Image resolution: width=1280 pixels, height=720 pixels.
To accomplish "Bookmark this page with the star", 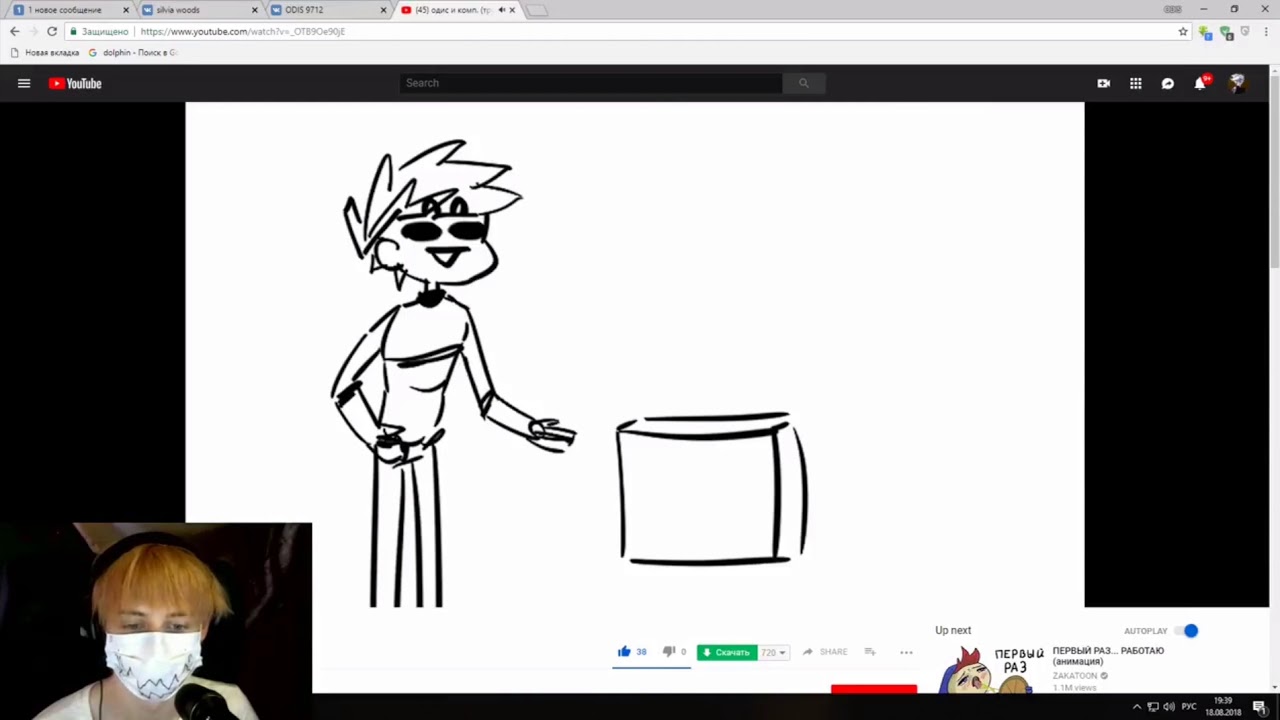I will click(x=1183, y=31).
